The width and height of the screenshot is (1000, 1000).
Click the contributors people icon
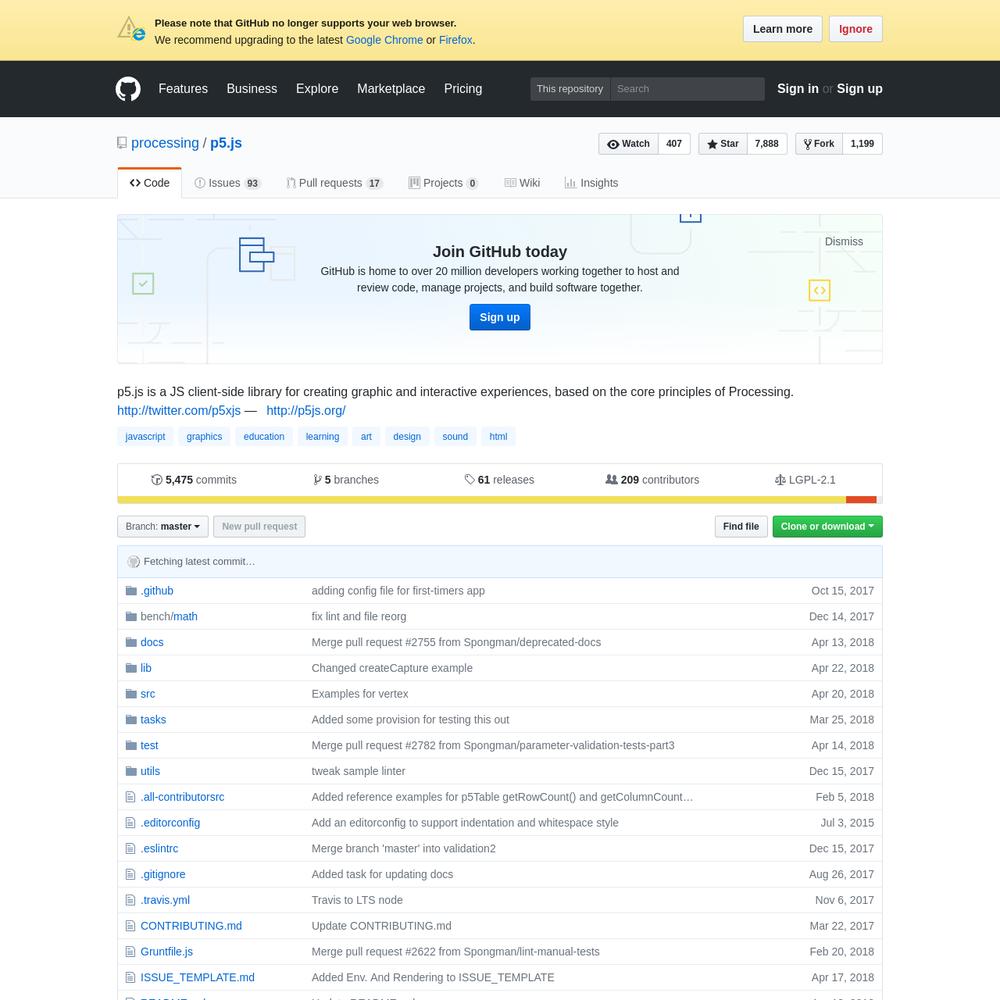611,479
